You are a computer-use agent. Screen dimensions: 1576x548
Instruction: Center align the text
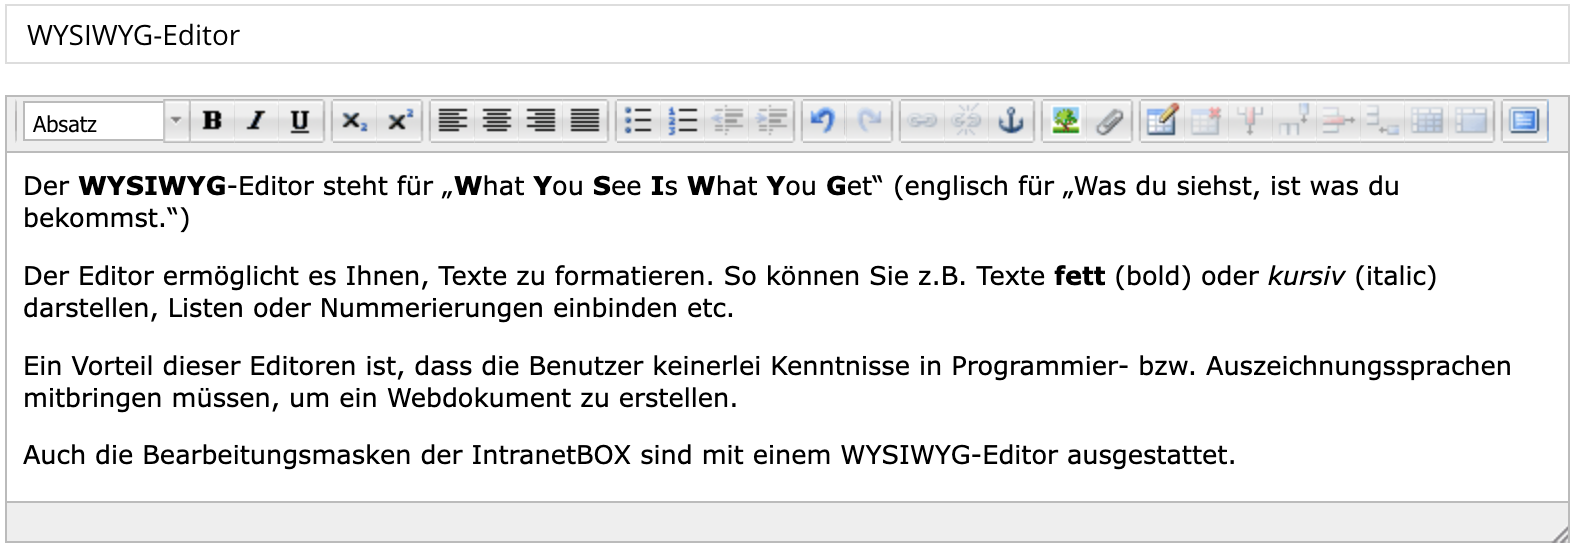497,121
